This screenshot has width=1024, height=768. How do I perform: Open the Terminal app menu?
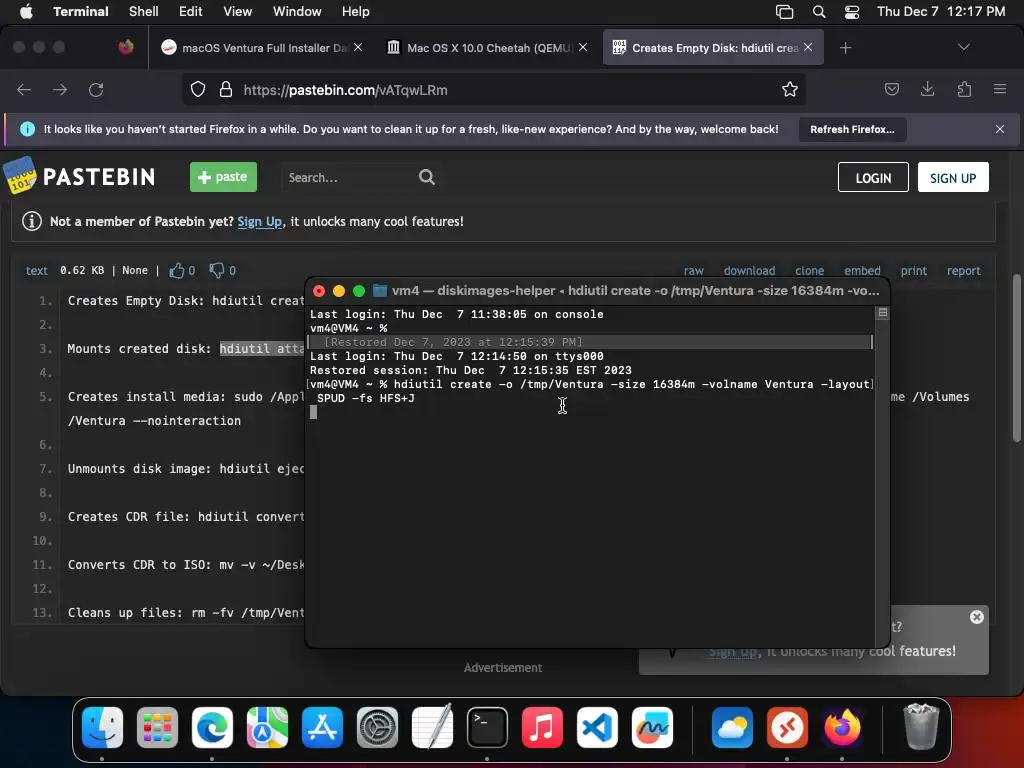pyautogui.click(x=80, y=12)
